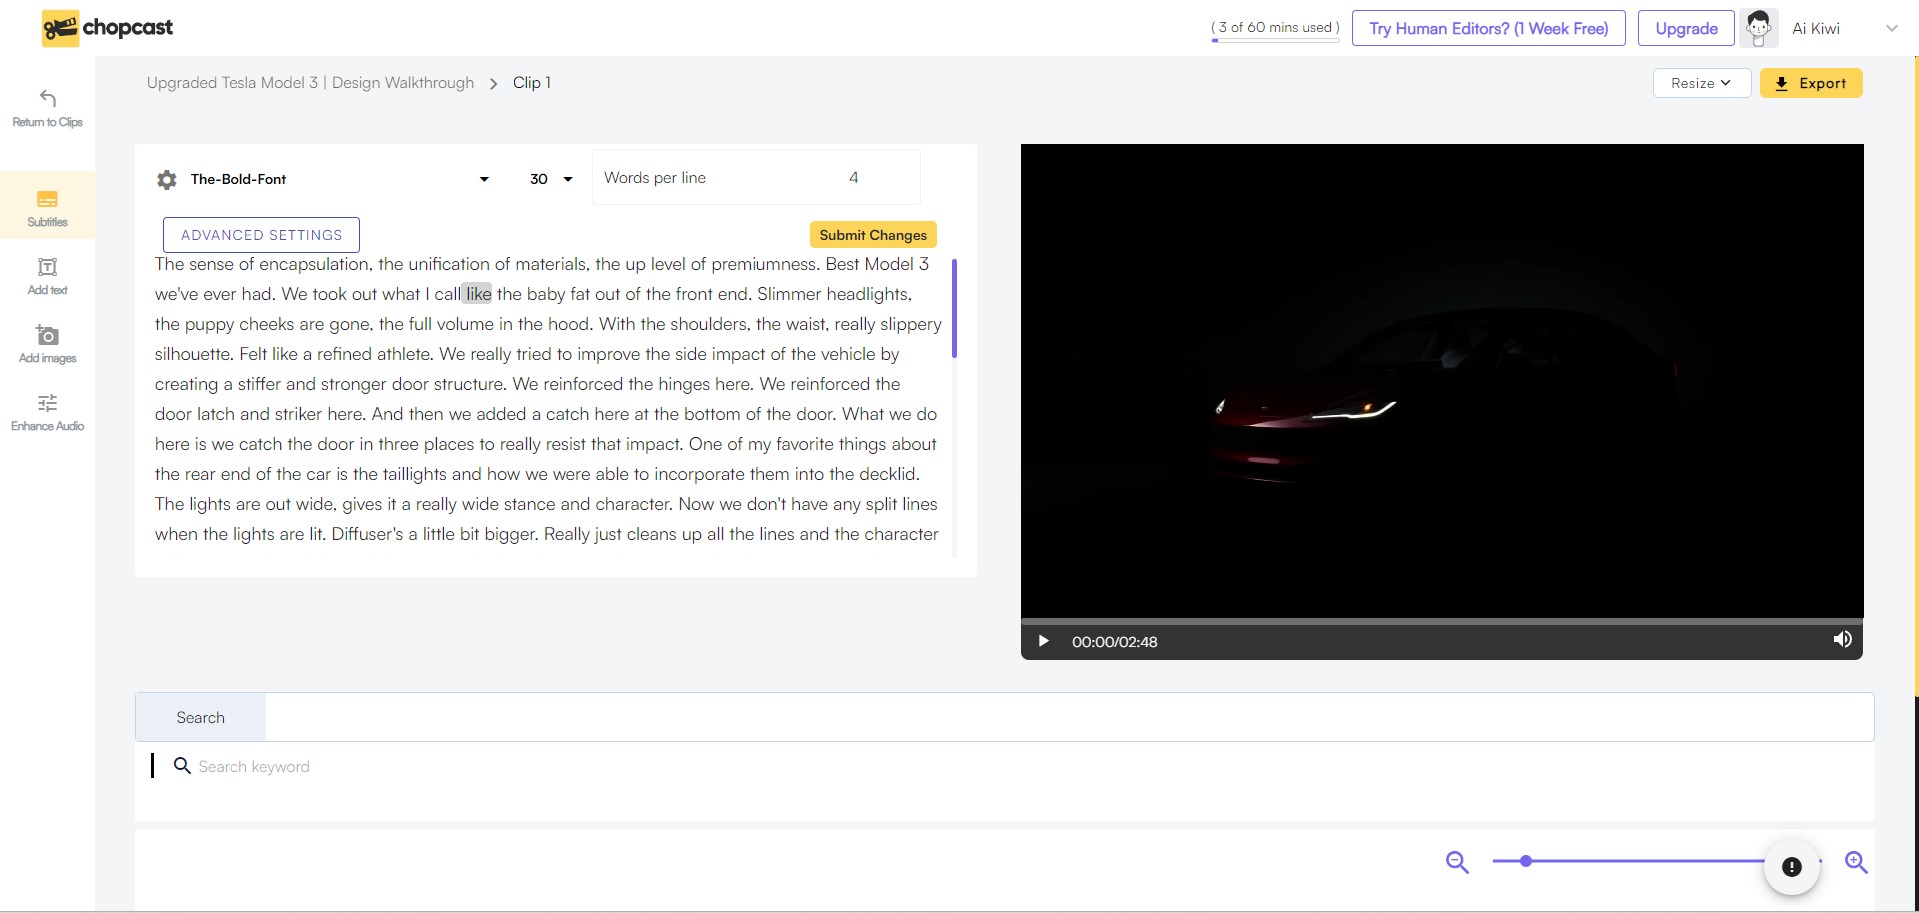This screenshot has width=1919, height=913.
Task: Click the Ai Kiwi profile avatar
Action: [x=1759, y=28]
